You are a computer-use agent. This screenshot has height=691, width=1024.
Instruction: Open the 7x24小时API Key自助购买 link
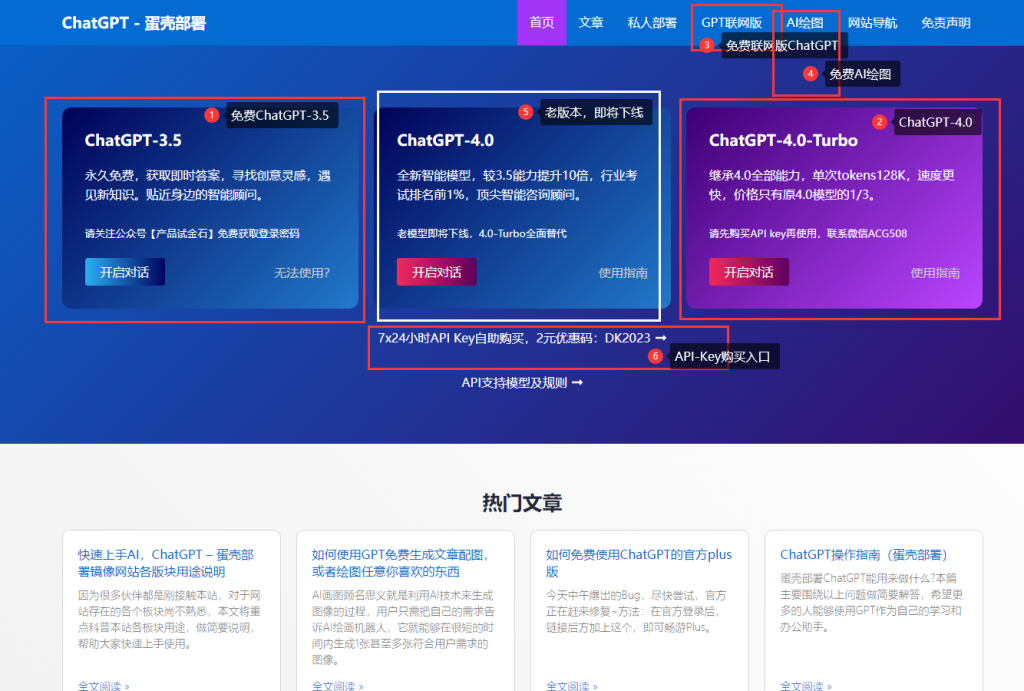click(522, 338)
